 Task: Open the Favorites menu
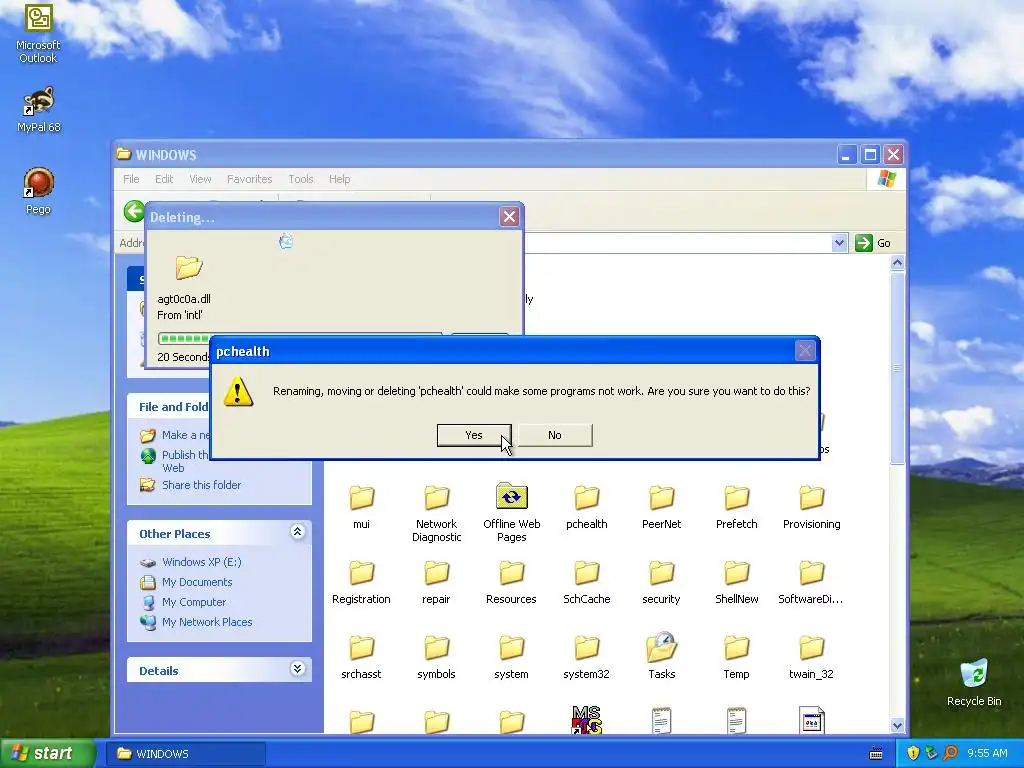[x=249, y=179]
